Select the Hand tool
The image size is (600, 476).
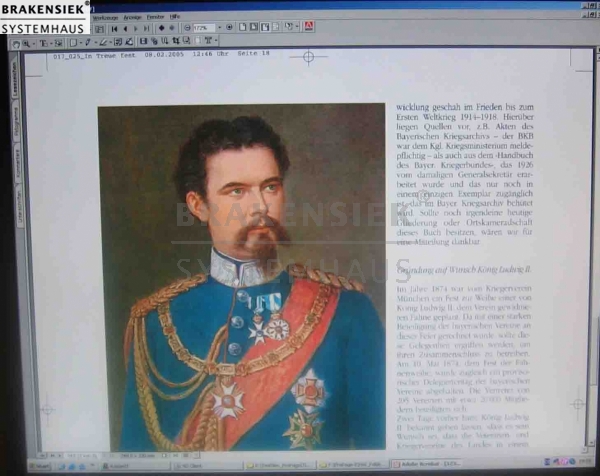[16, 44]
